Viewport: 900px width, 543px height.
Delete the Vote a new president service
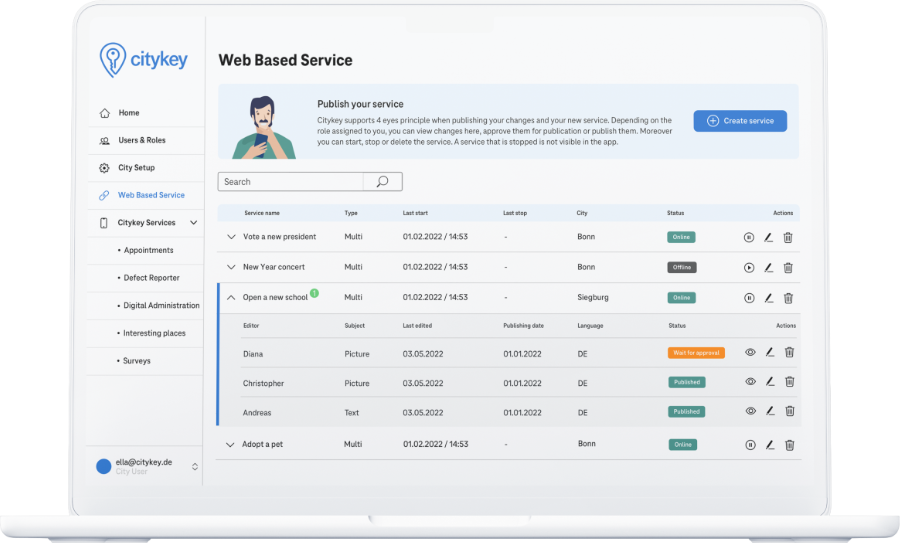point(788,237)
